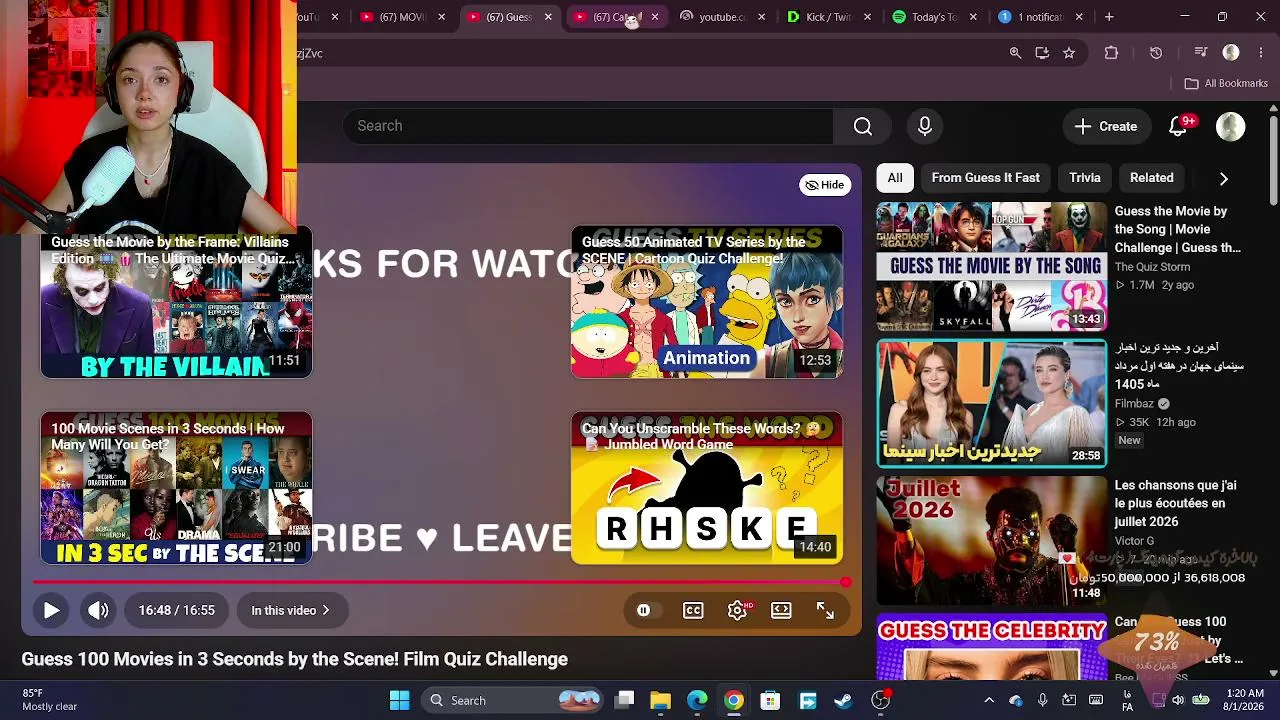Bookmark this page with the star icon

tap(1069, 53)
